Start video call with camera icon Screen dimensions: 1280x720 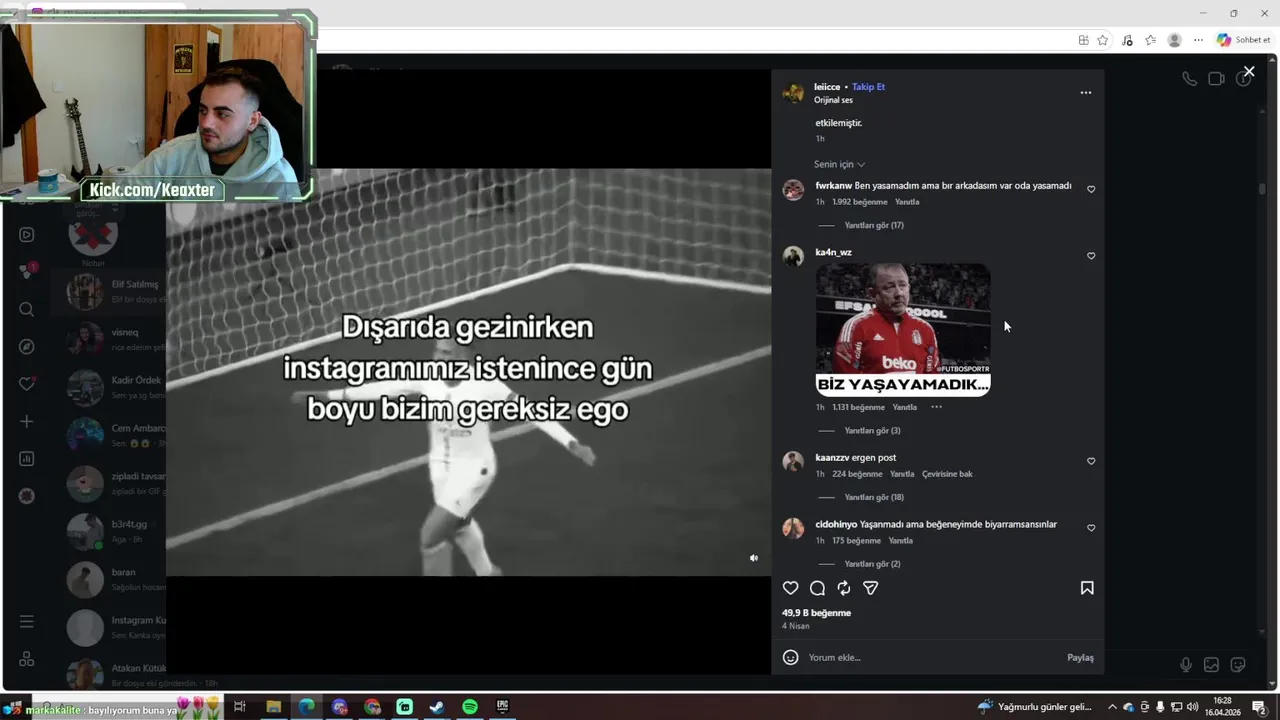1216,79
